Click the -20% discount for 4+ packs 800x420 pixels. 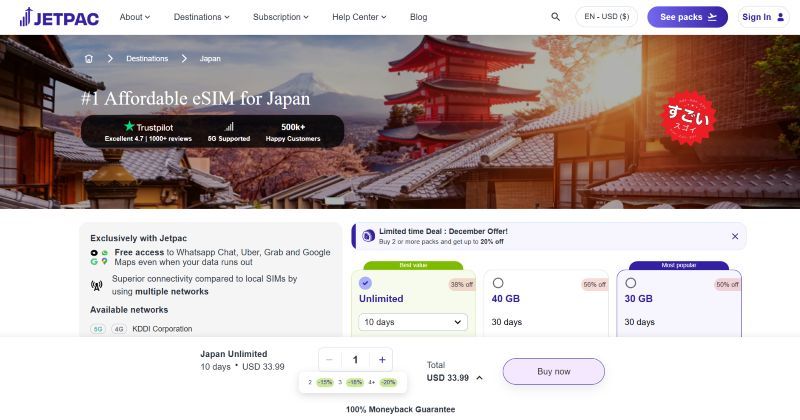pos(388,382)
